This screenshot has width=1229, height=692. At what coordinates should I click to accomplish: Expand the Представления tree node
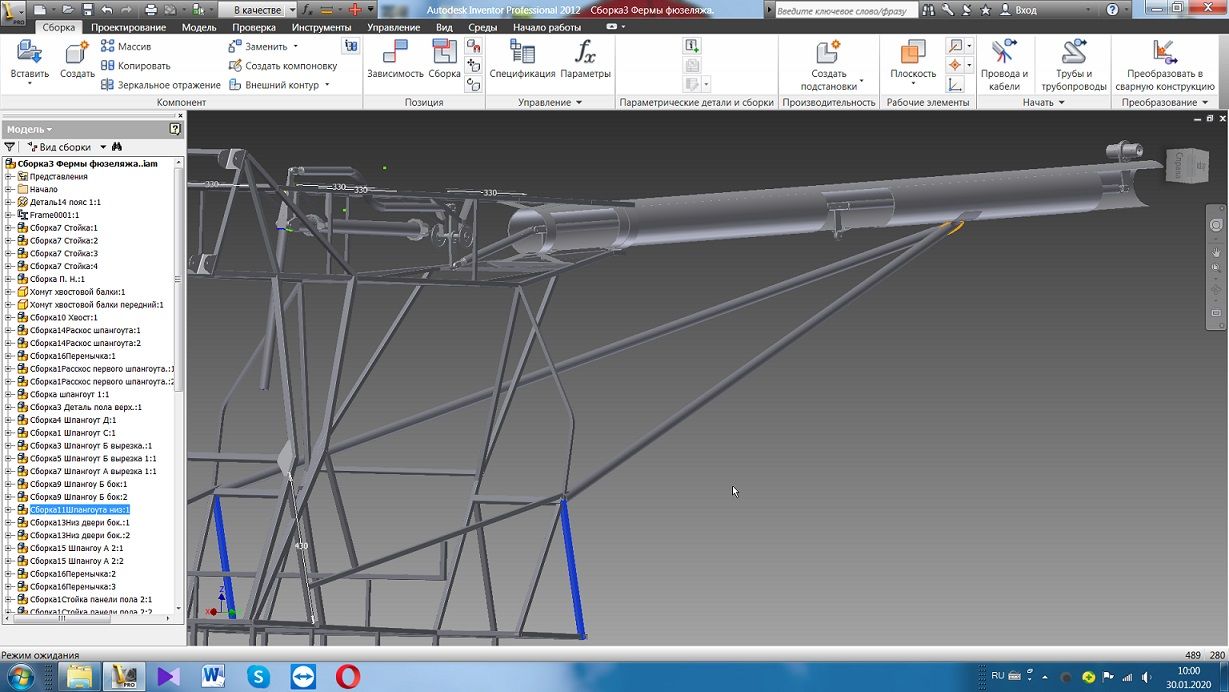(x=9, y=177)
